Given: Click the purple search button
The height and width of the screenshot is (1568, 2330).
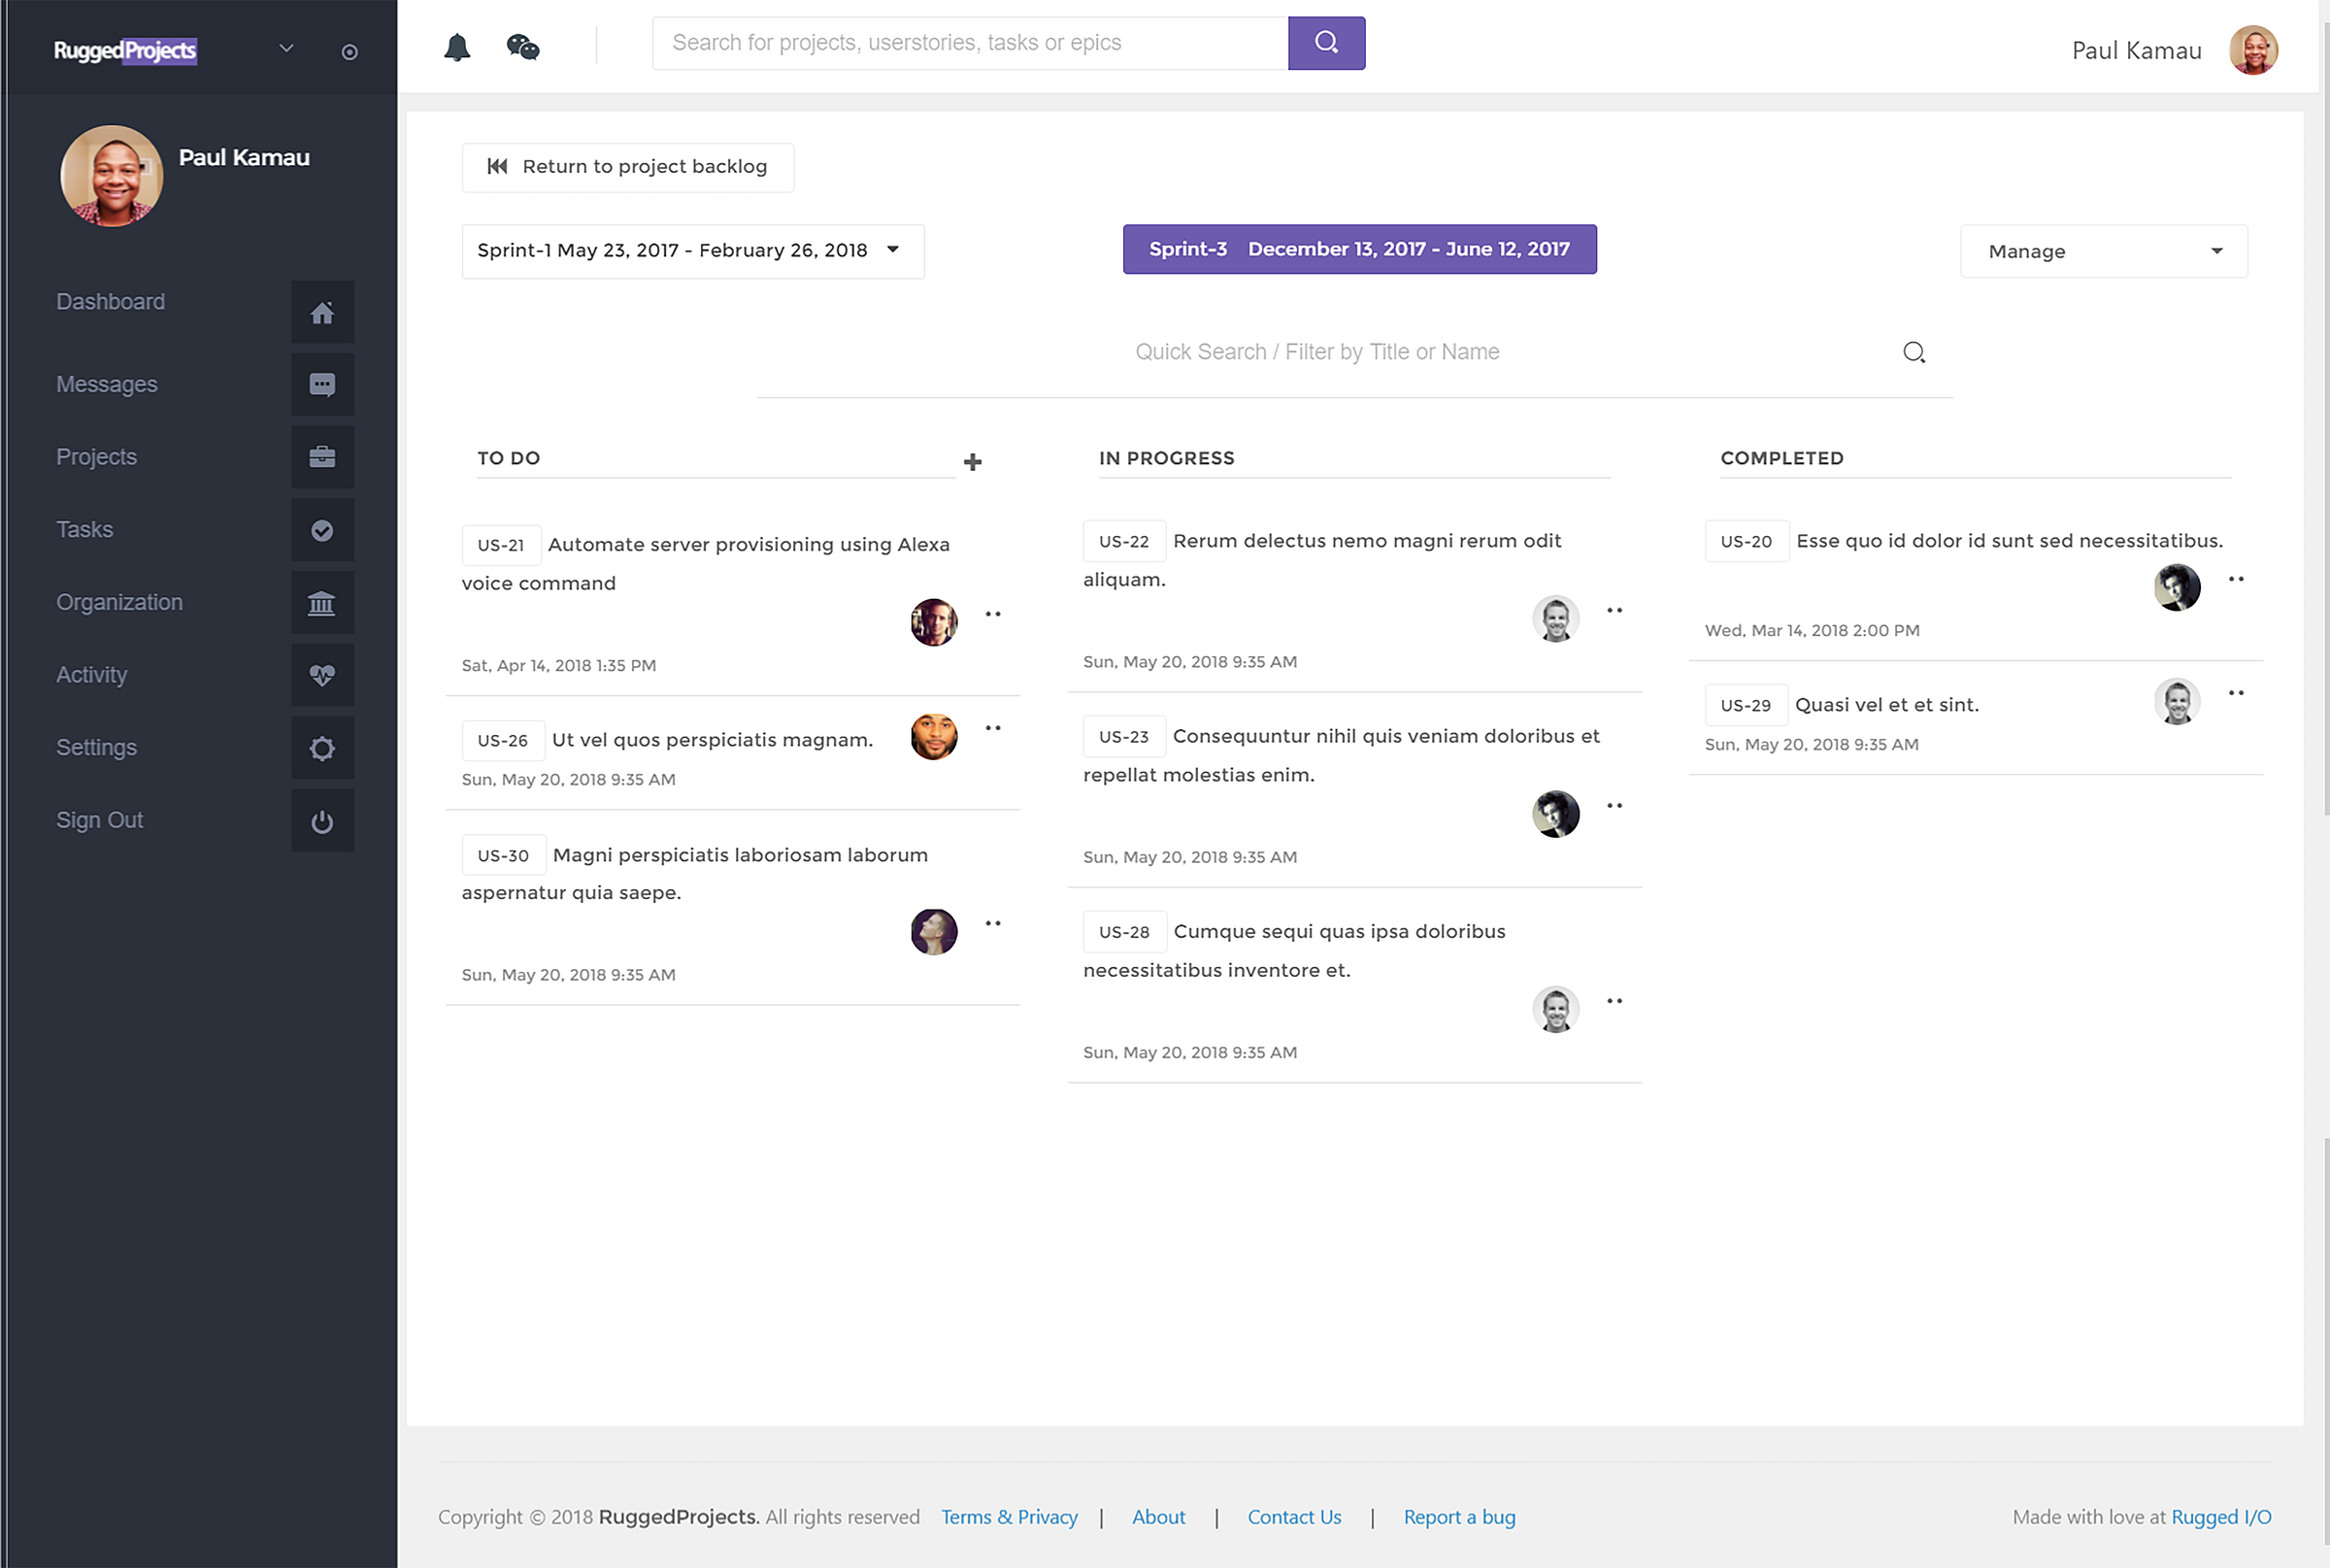Looking at the screenshot, I should [x=1326, y=43].
